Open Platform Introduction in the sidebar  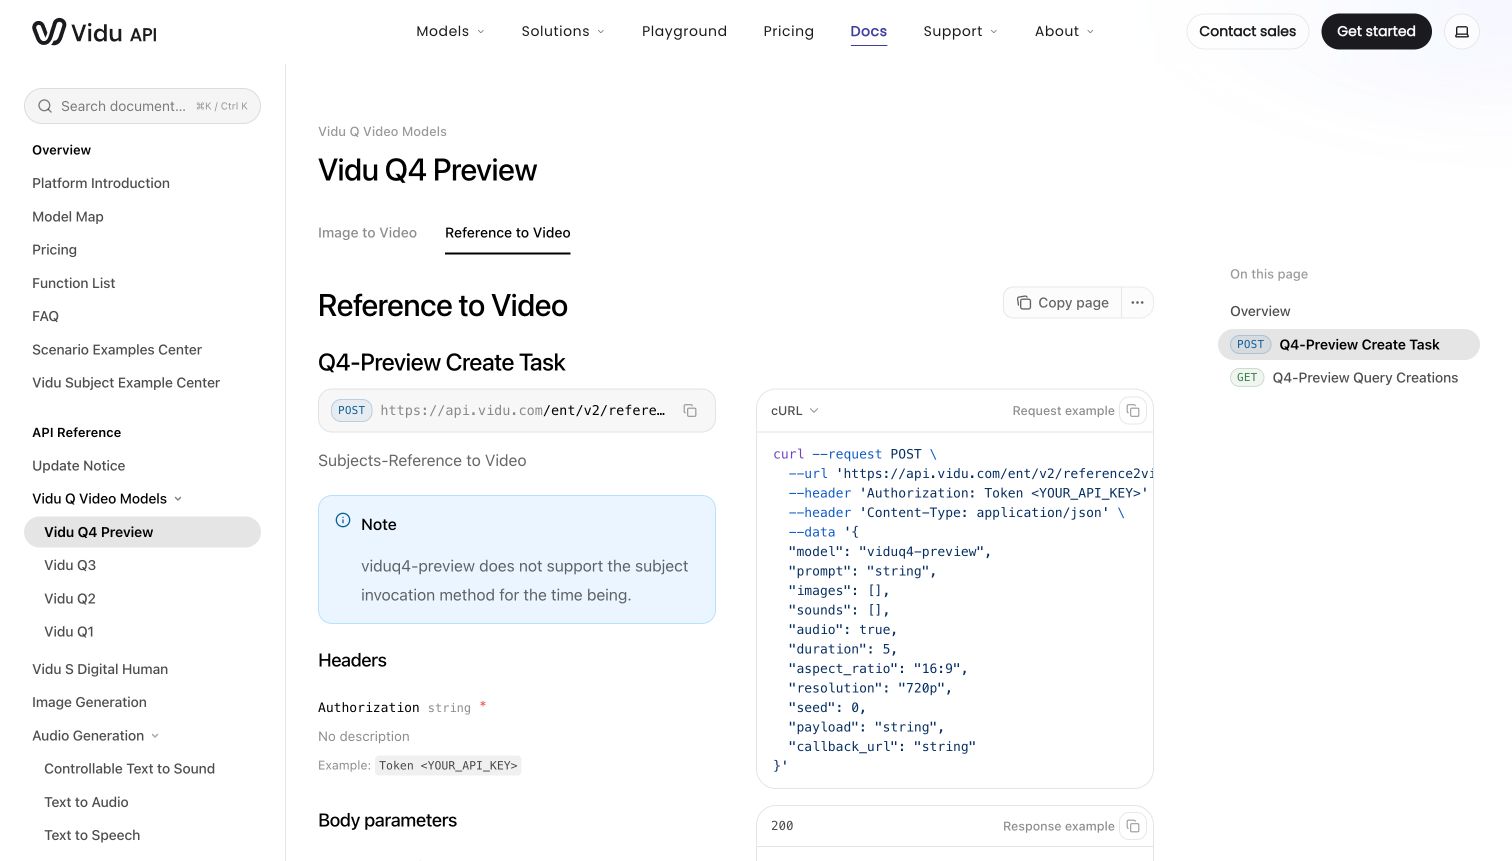[101, 183]
